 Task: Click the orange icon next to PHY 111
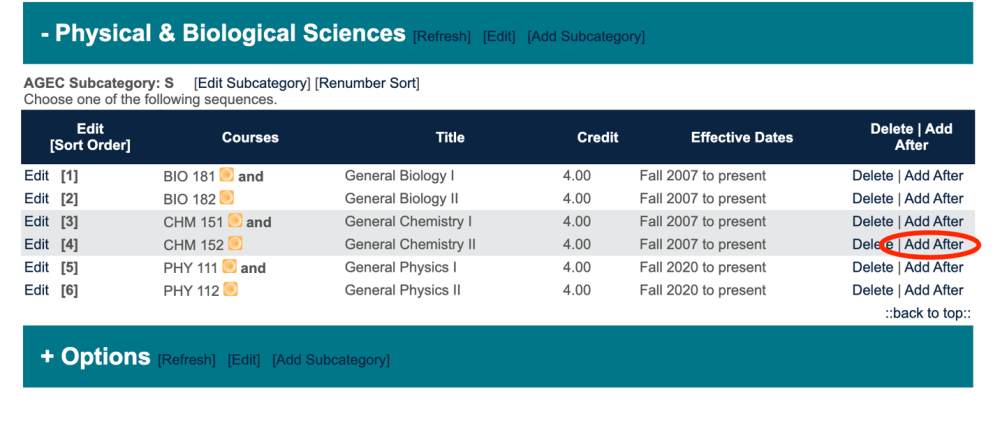[x=230, y=267]
